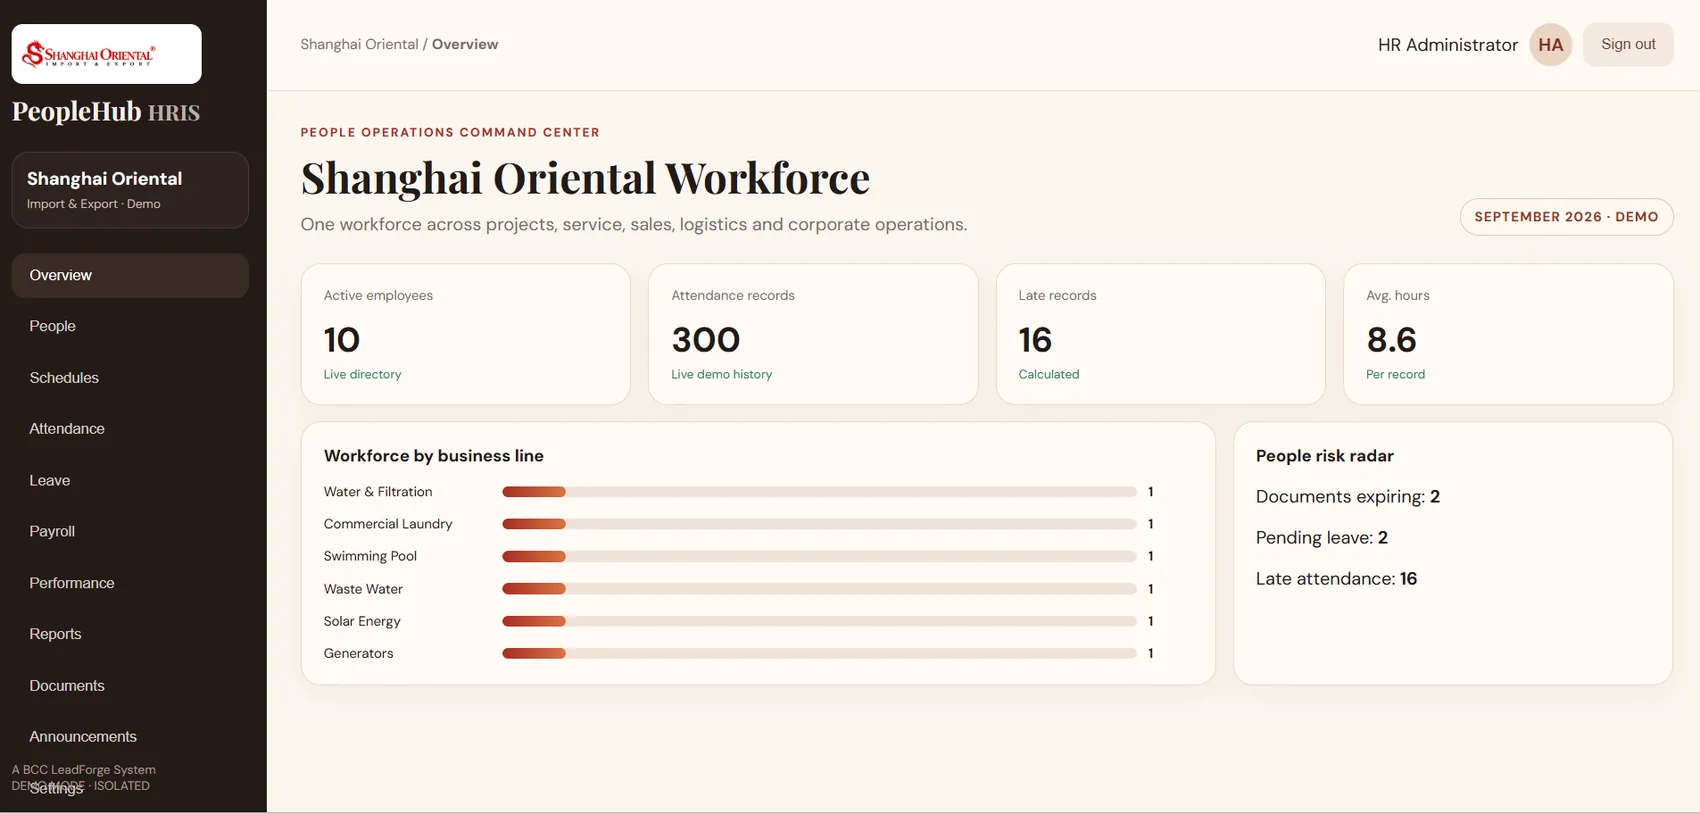Click the Solar Energy progress bar
This screenshot has width=1700, height=814.
pyautogui.click(x=819, y=621)
